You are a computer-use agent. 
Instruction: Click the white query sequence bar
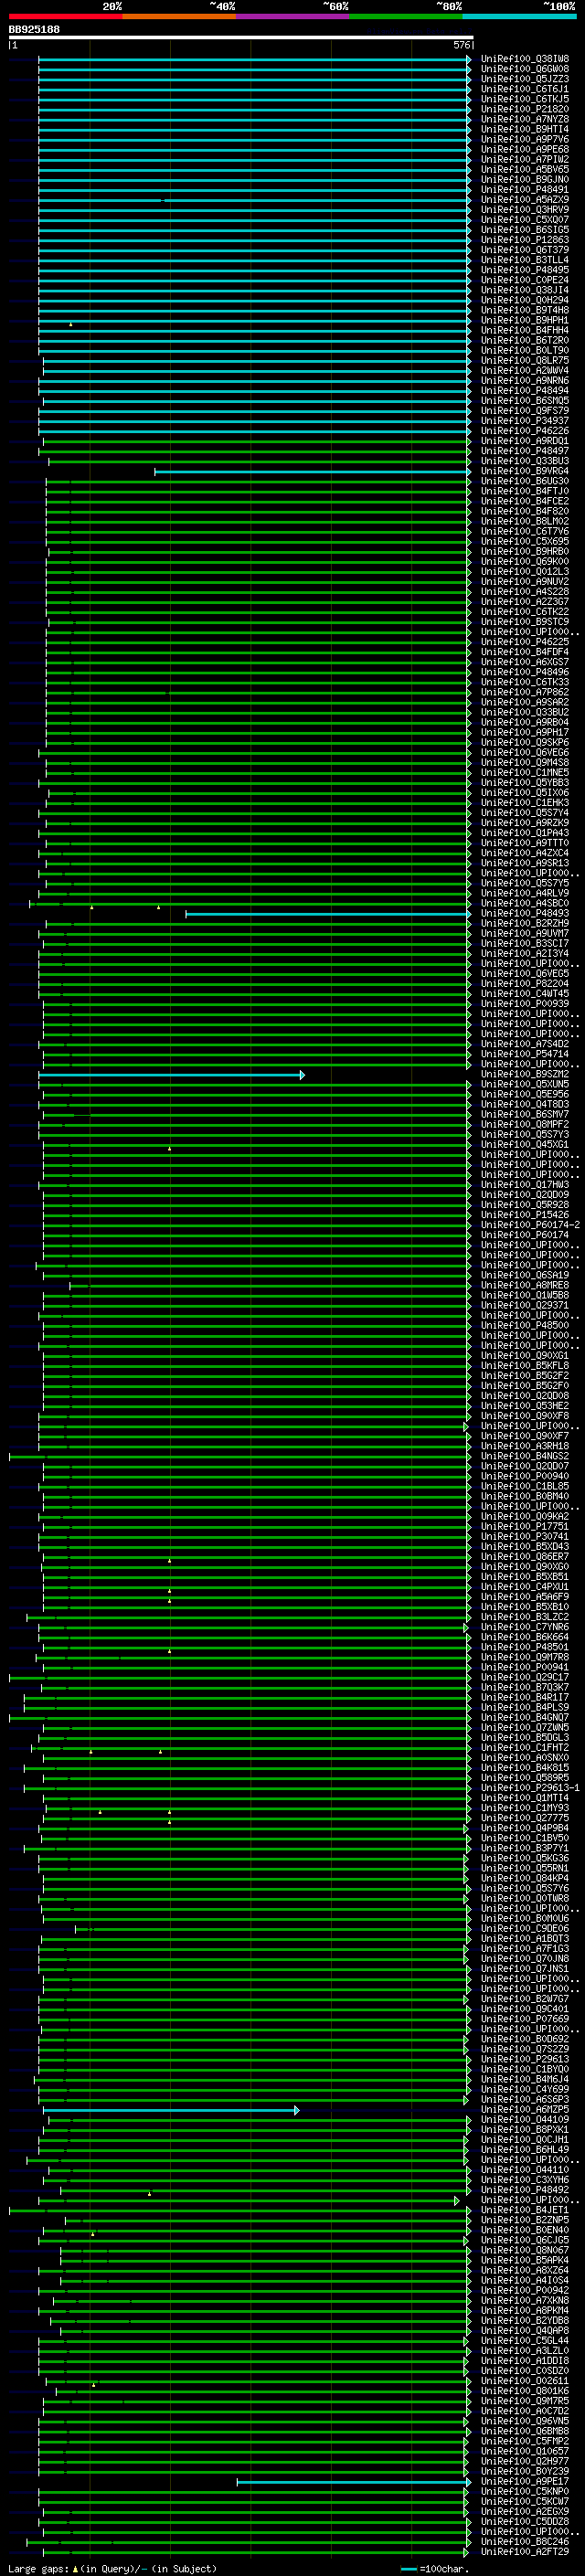241,37
